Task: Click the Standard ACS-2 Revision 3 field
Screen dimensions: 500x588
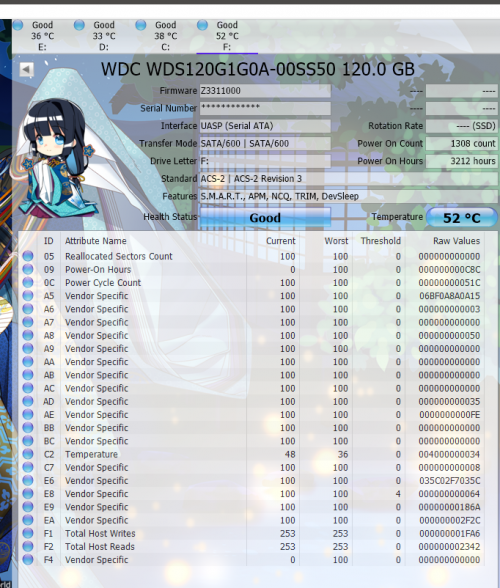Action: [348, 179]
